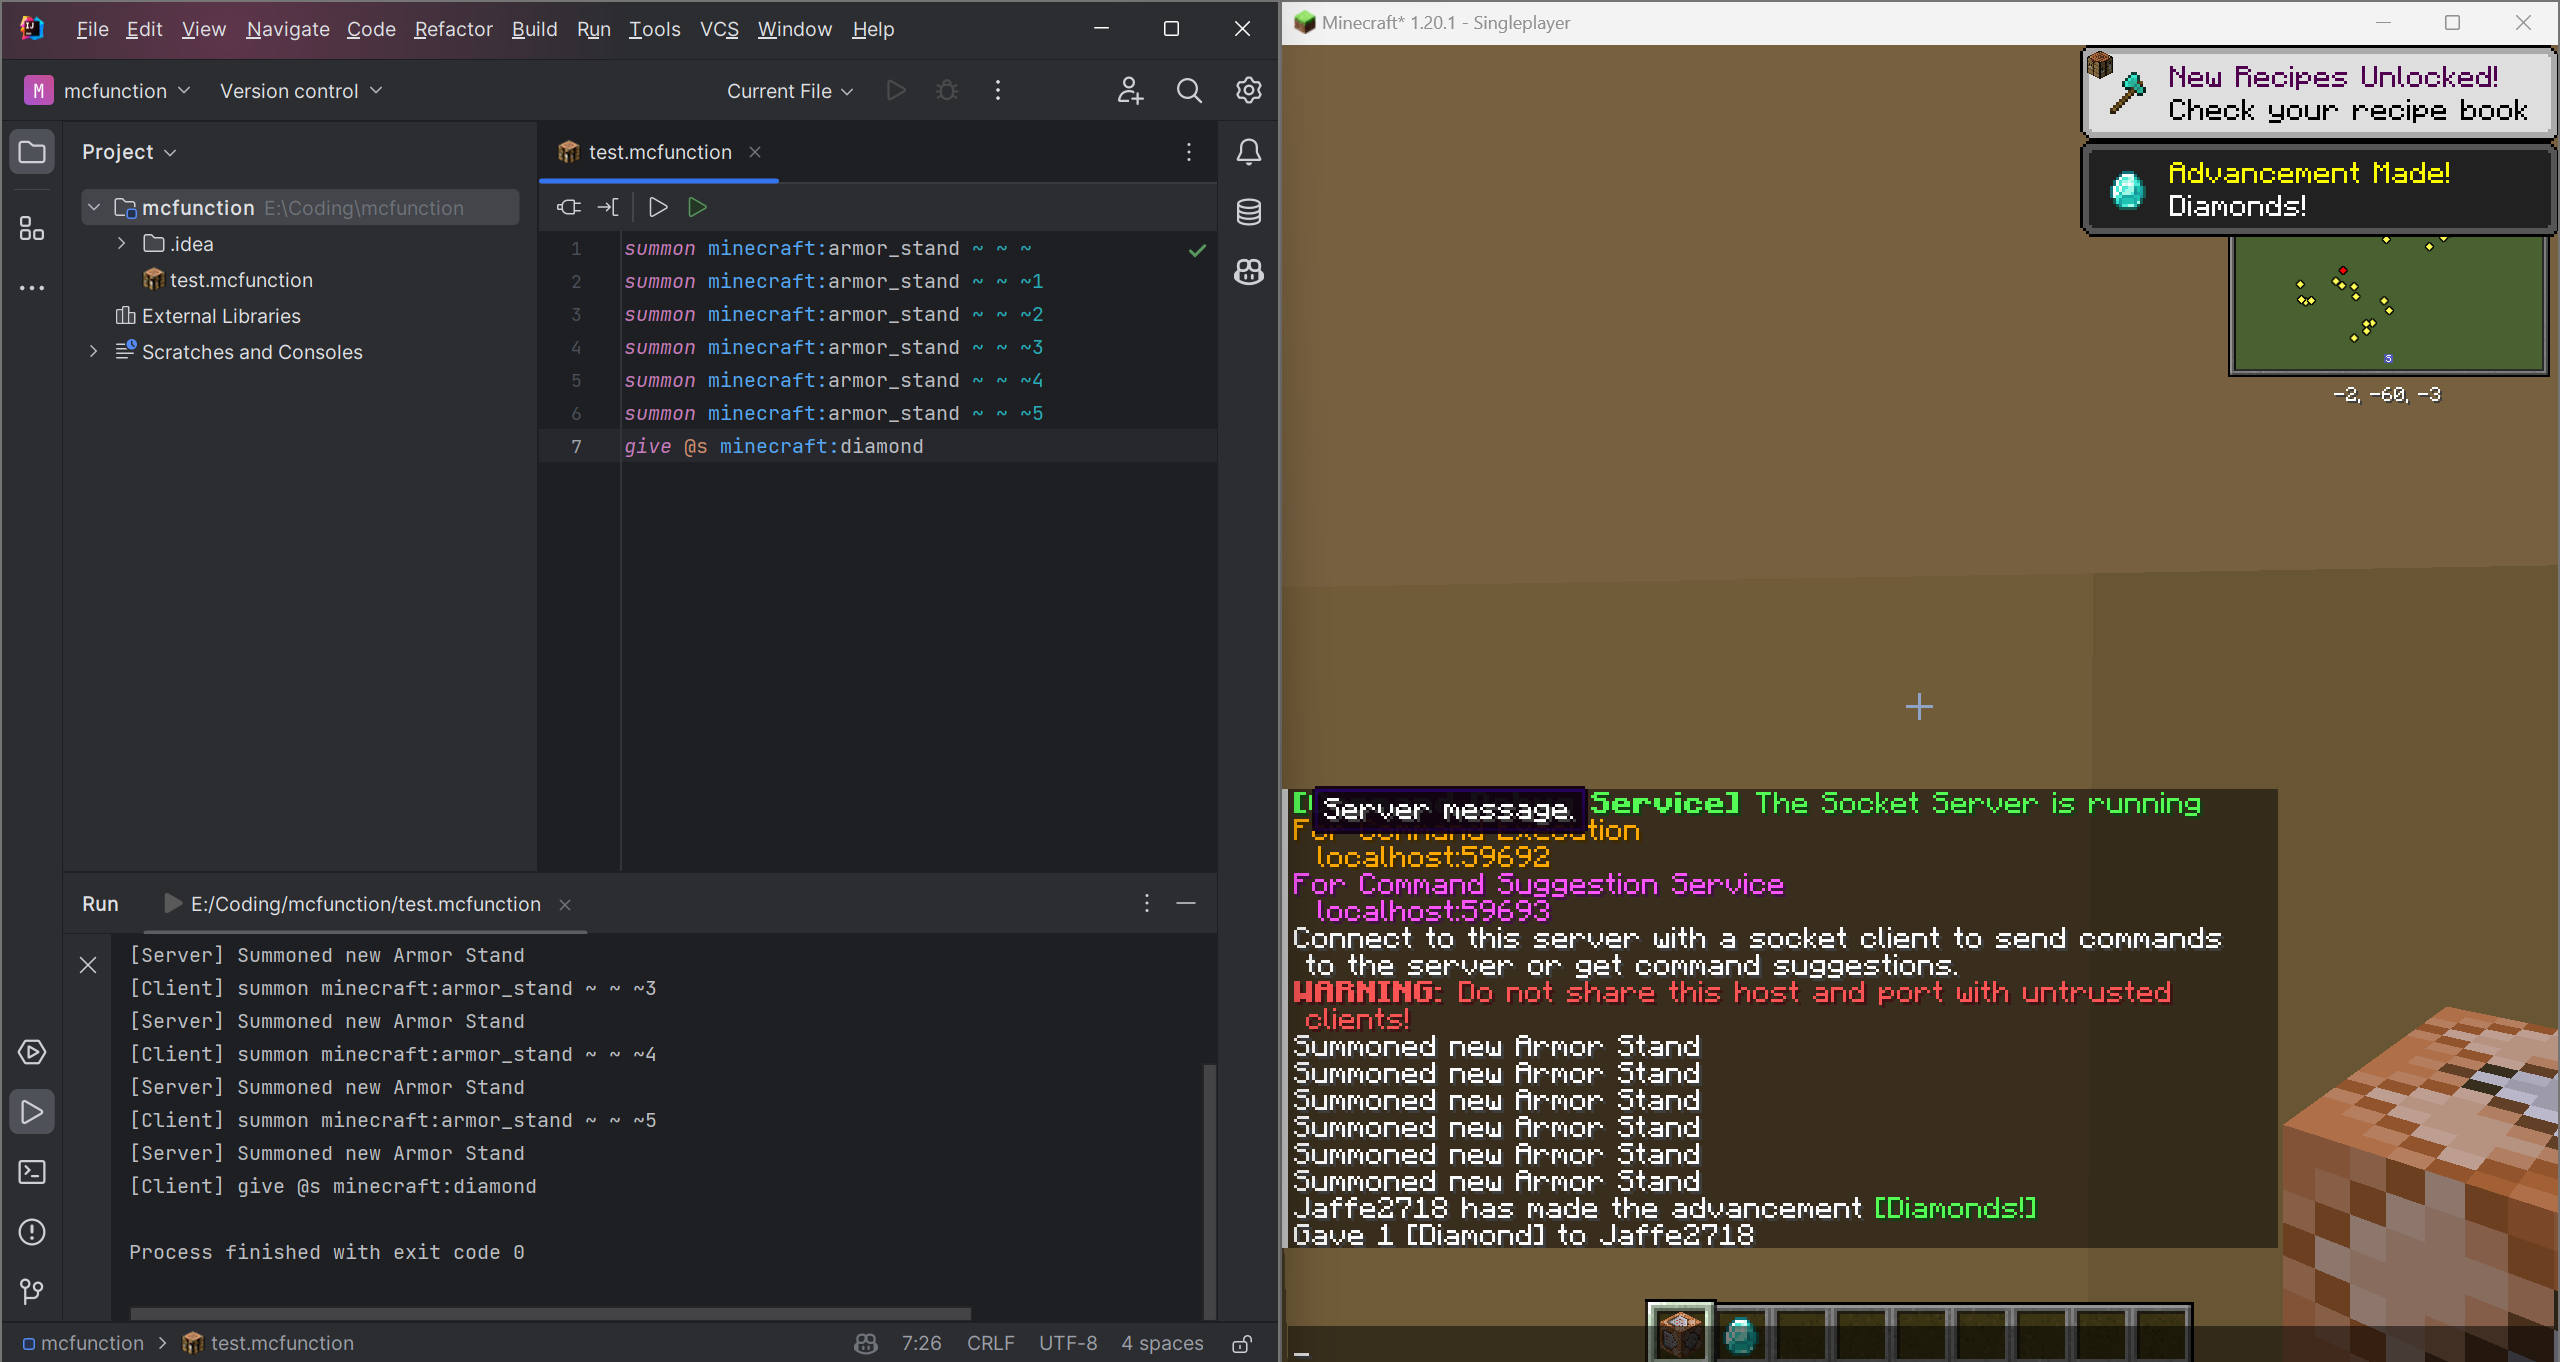This screenshot has height=1362, width=2560.
Task: Click the Search Everywhere magnifier icon
Action: (x=1189, y=91)
